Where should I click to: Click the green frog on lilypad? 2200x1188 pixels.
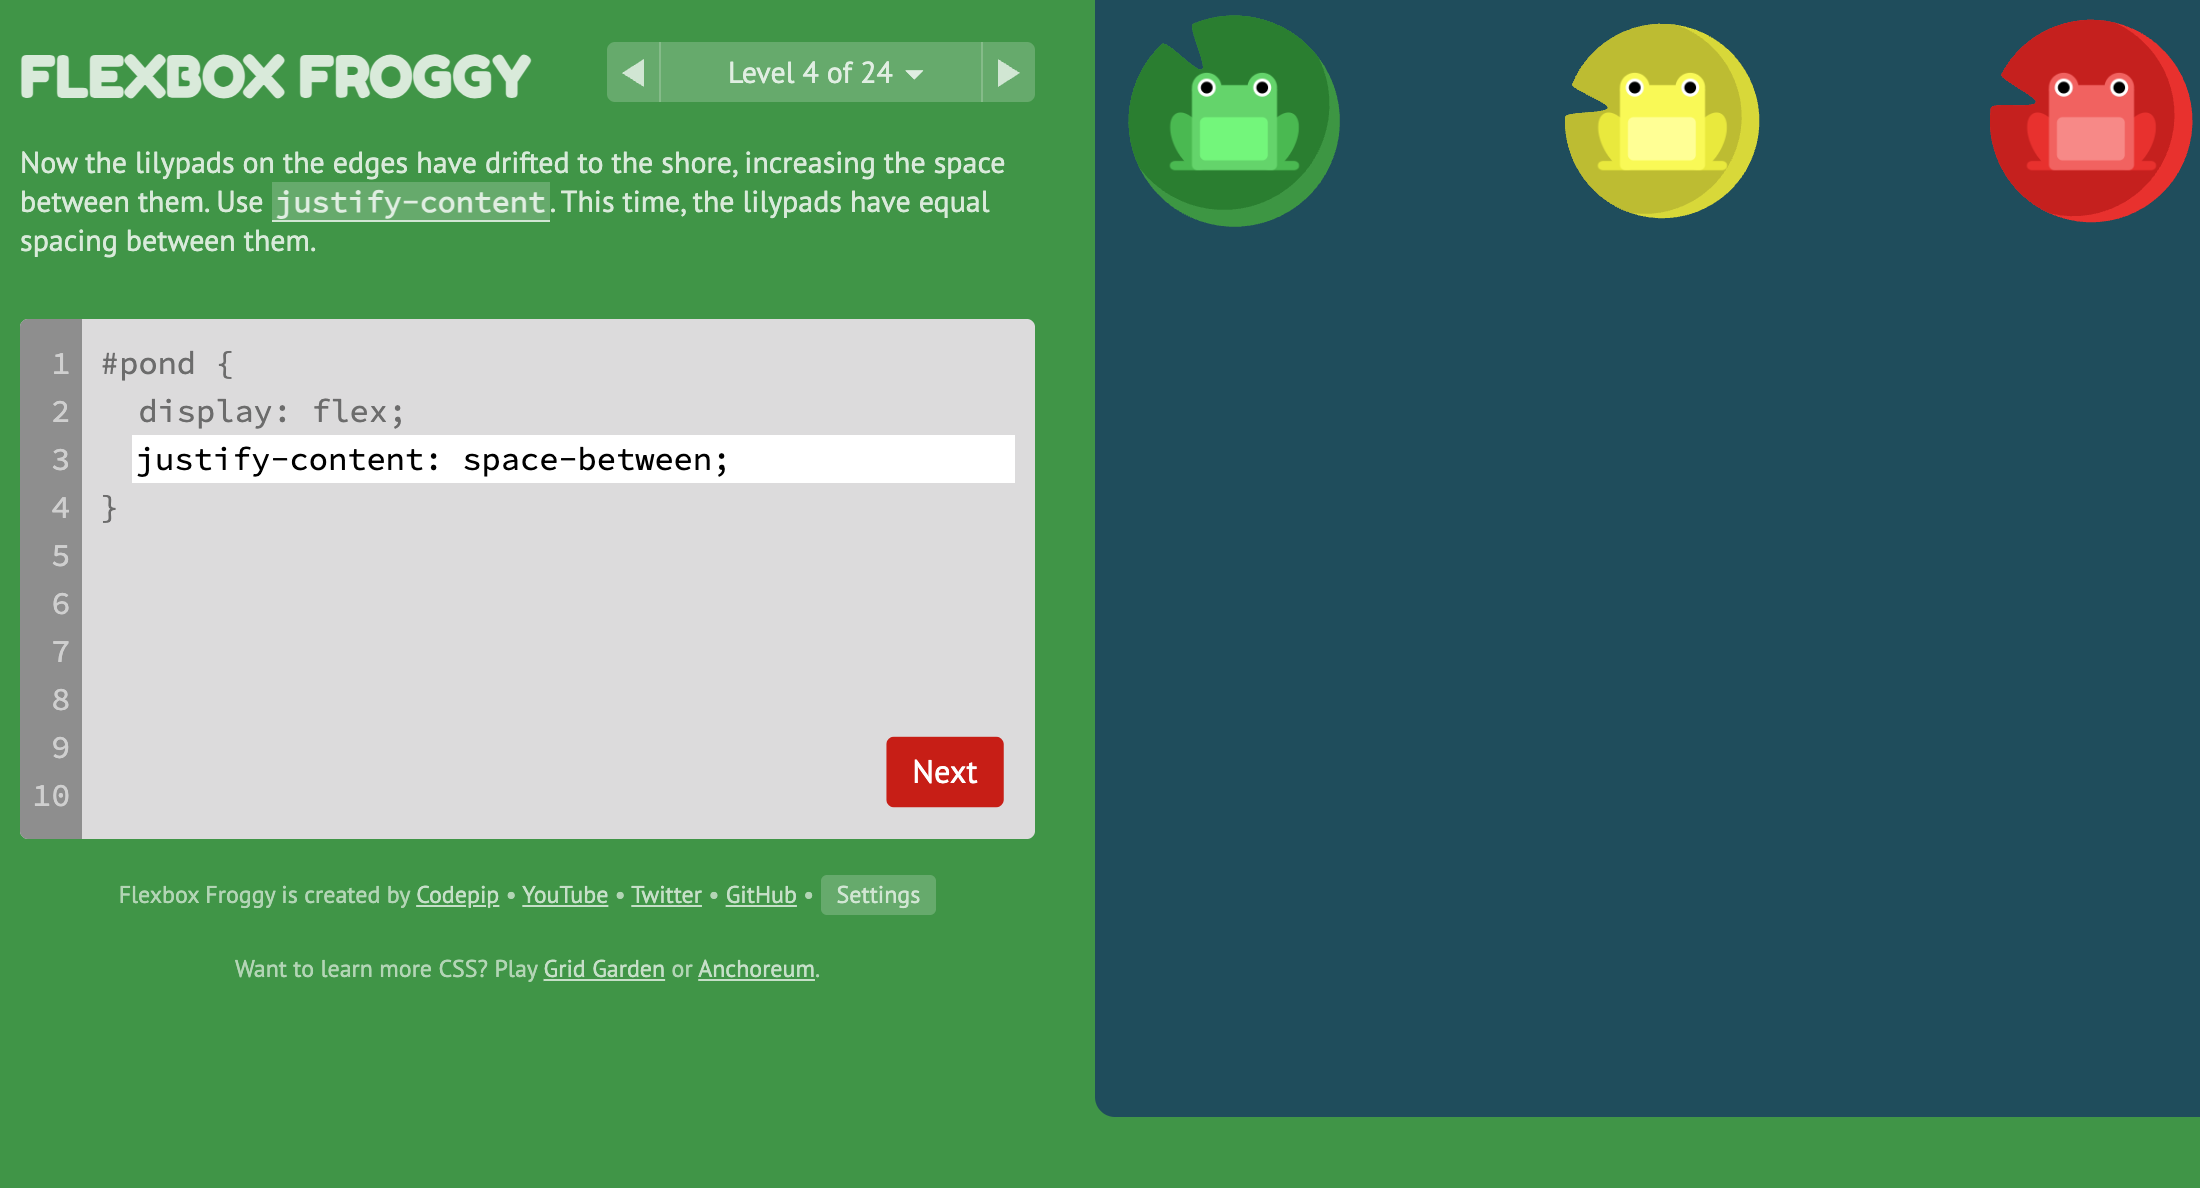click(1234, 121)
